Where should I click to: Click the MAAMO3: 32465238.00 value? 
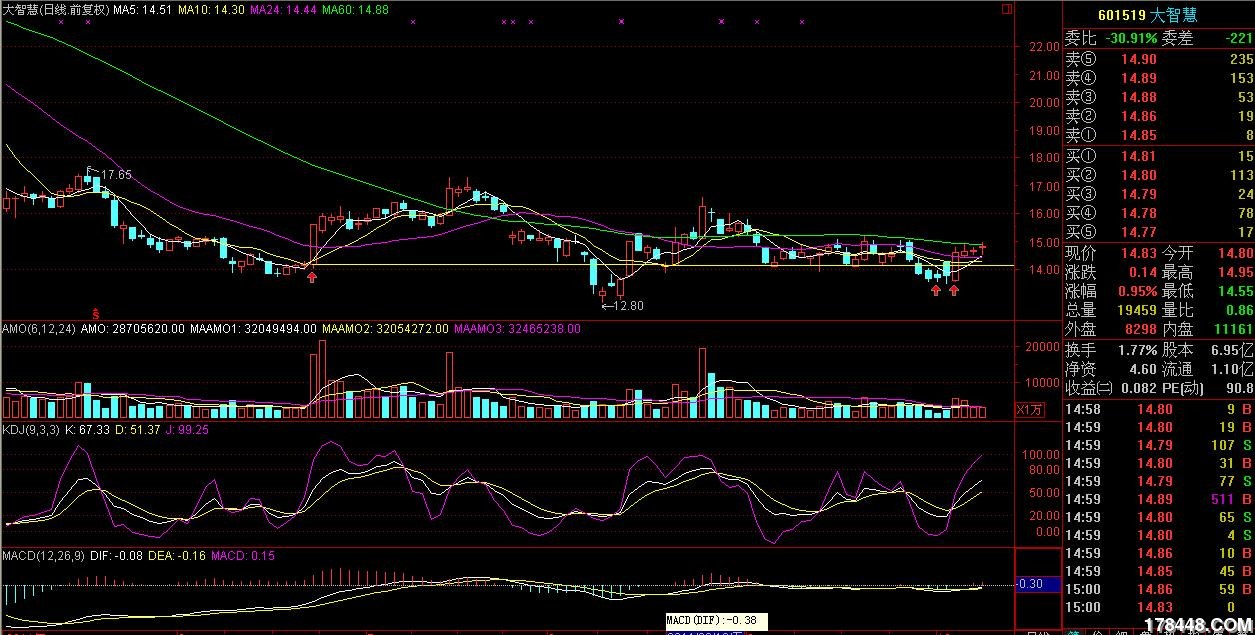click(x=518, y=328)
